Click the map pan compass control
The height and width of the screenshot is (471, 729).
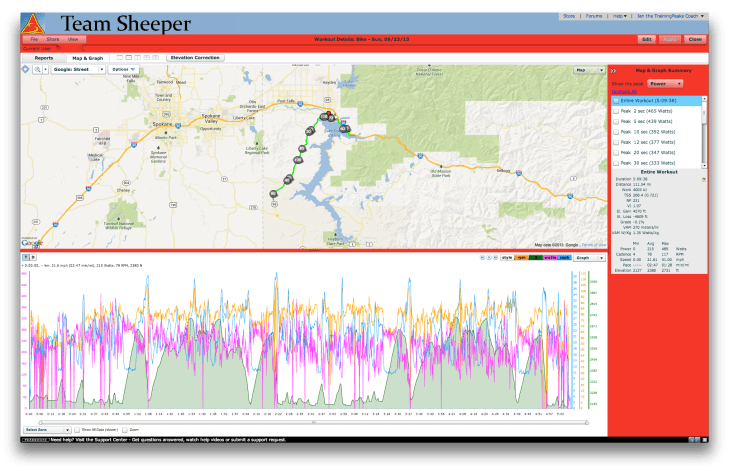tap(27, 70)
